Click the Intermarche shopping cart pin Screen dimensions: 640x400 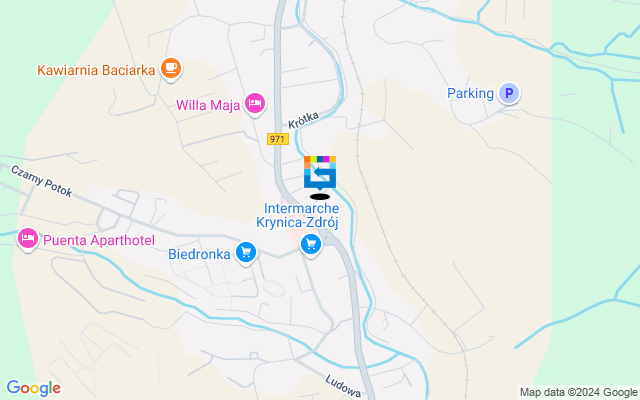tap(311, 245)
